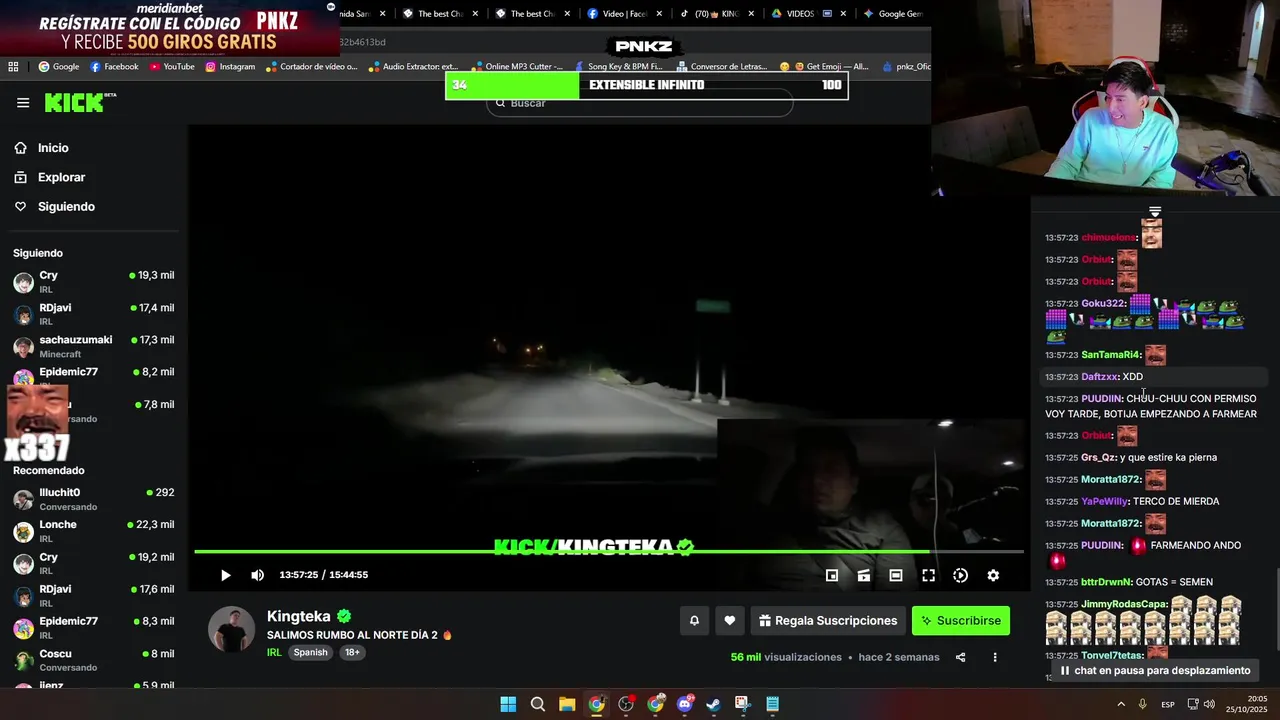Click PUUDIIN username in chat
The image size is (1280, 720).
tap(1102, 399)
